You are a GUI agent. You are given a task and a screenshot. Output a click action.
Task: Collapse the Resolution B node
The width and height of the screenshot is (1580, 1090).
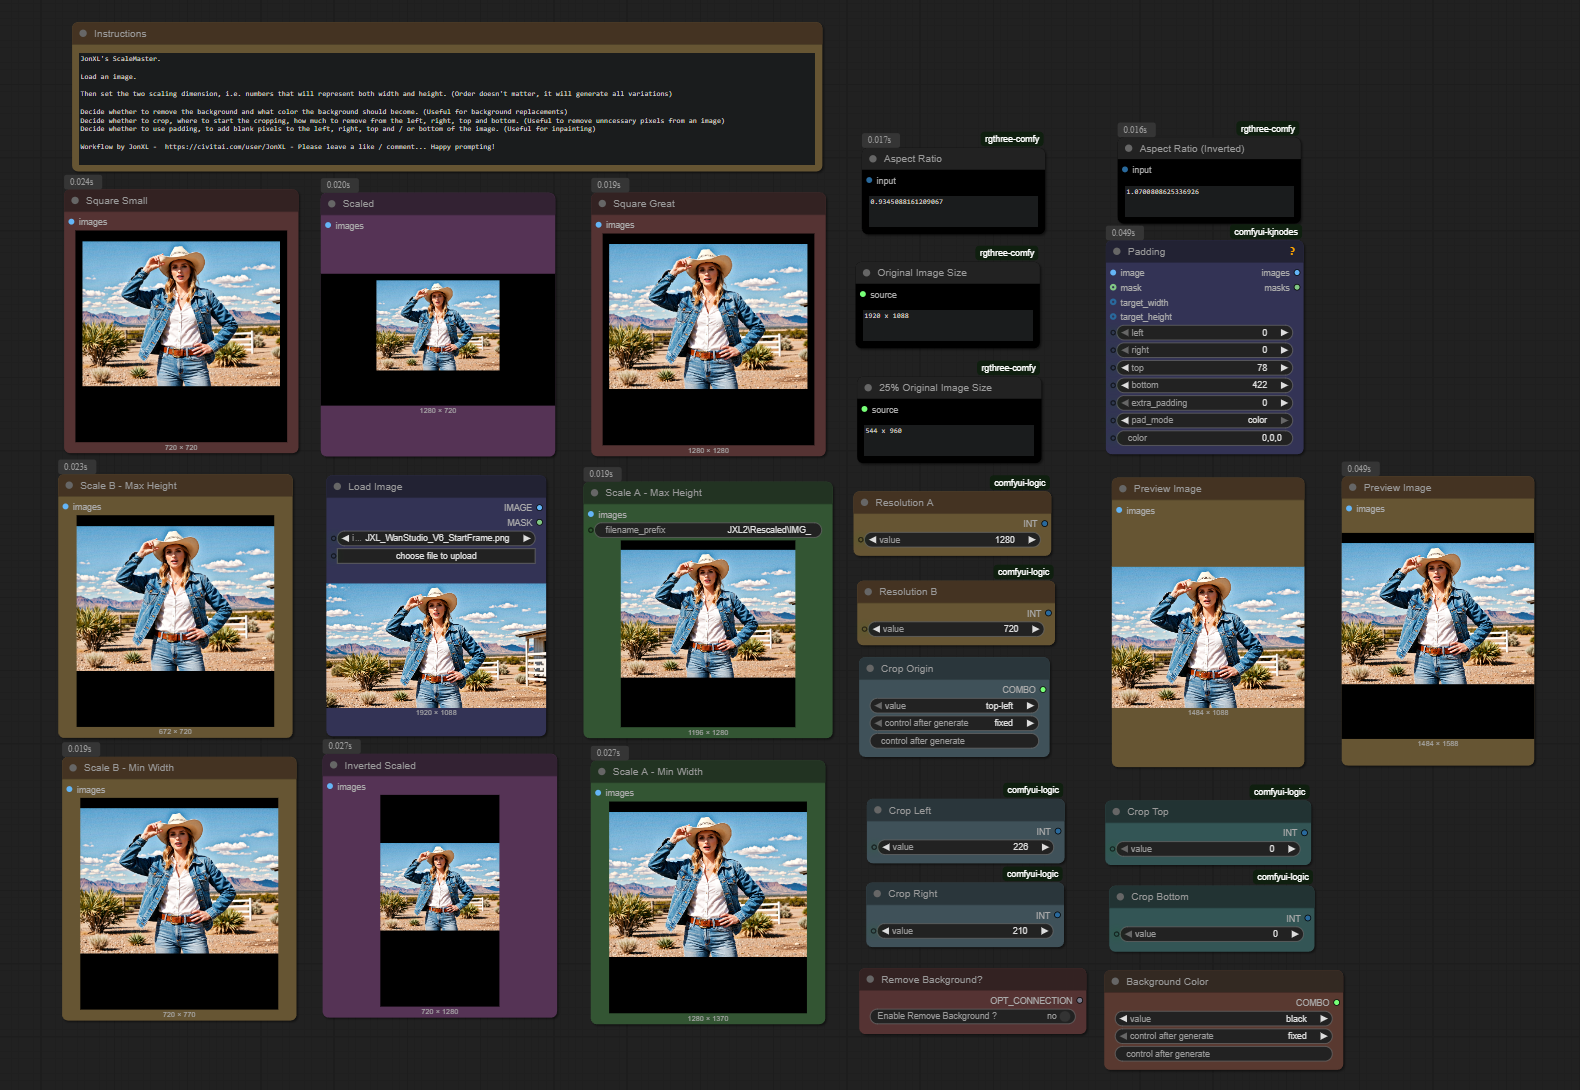point(868,592)
